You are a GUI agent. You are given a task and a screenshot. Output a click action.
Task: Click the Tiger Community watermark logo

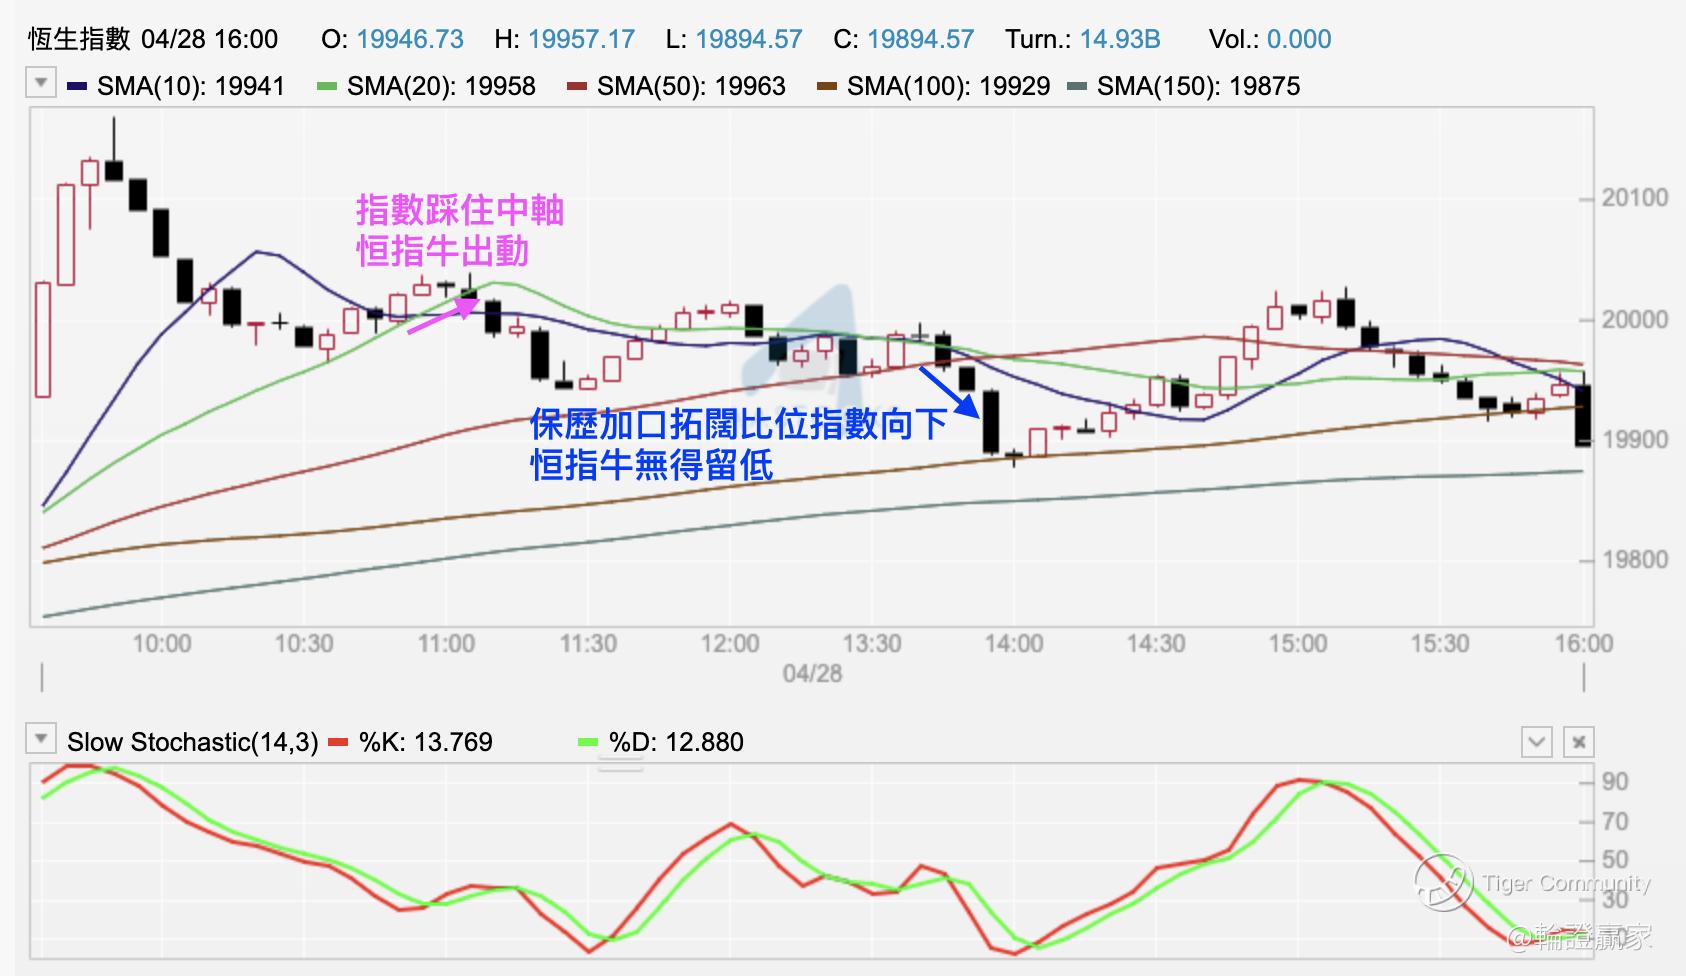[1443, 883]
